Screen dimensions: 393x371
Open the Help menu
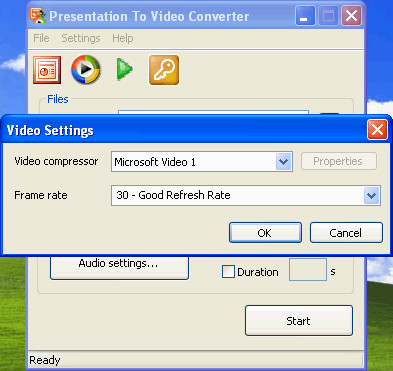click(x=123, y=38)
